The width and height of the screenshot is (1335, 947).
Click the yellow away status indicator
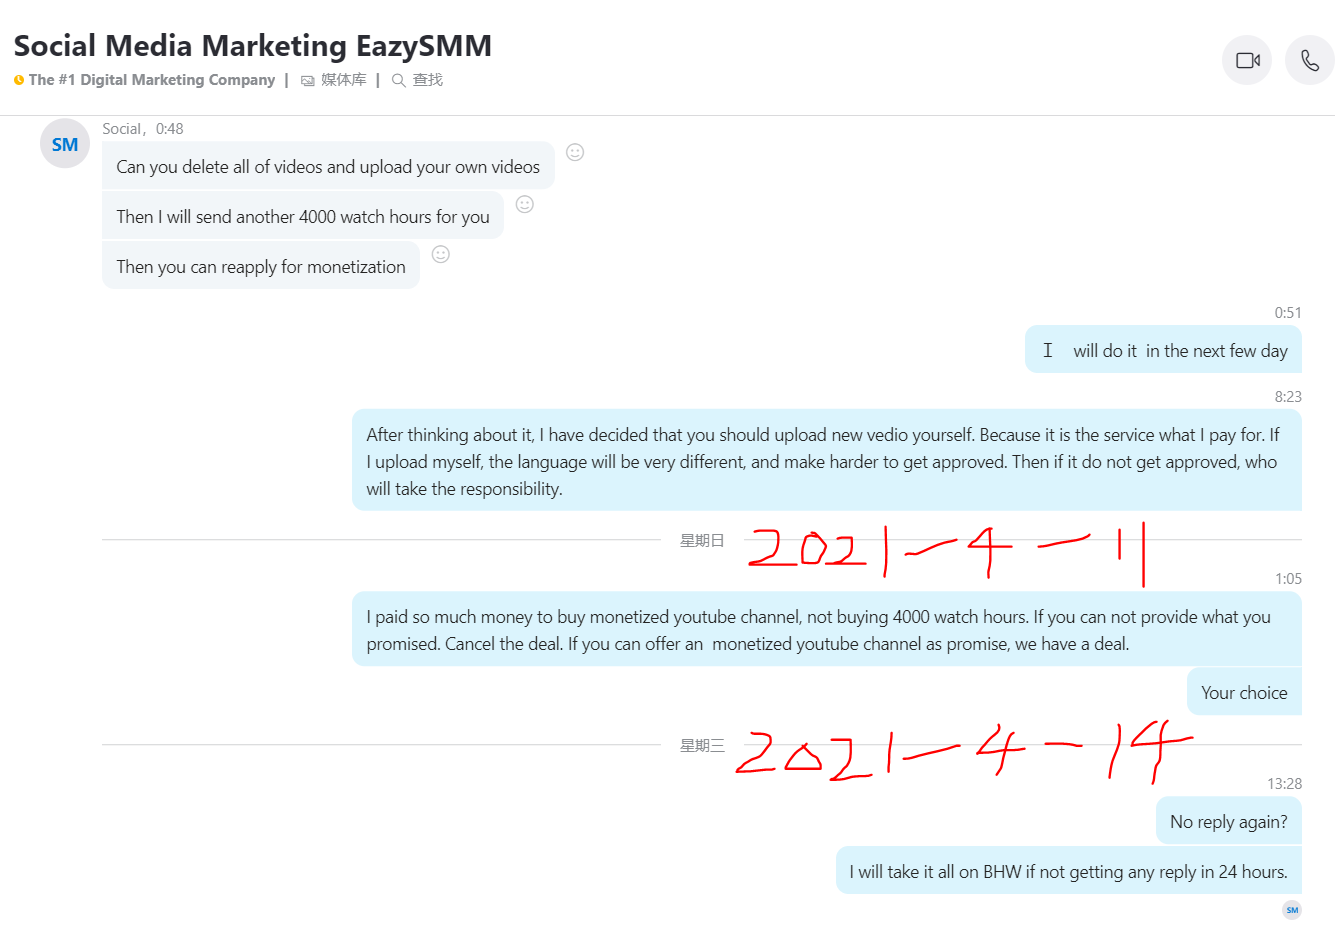click(19, 80)
